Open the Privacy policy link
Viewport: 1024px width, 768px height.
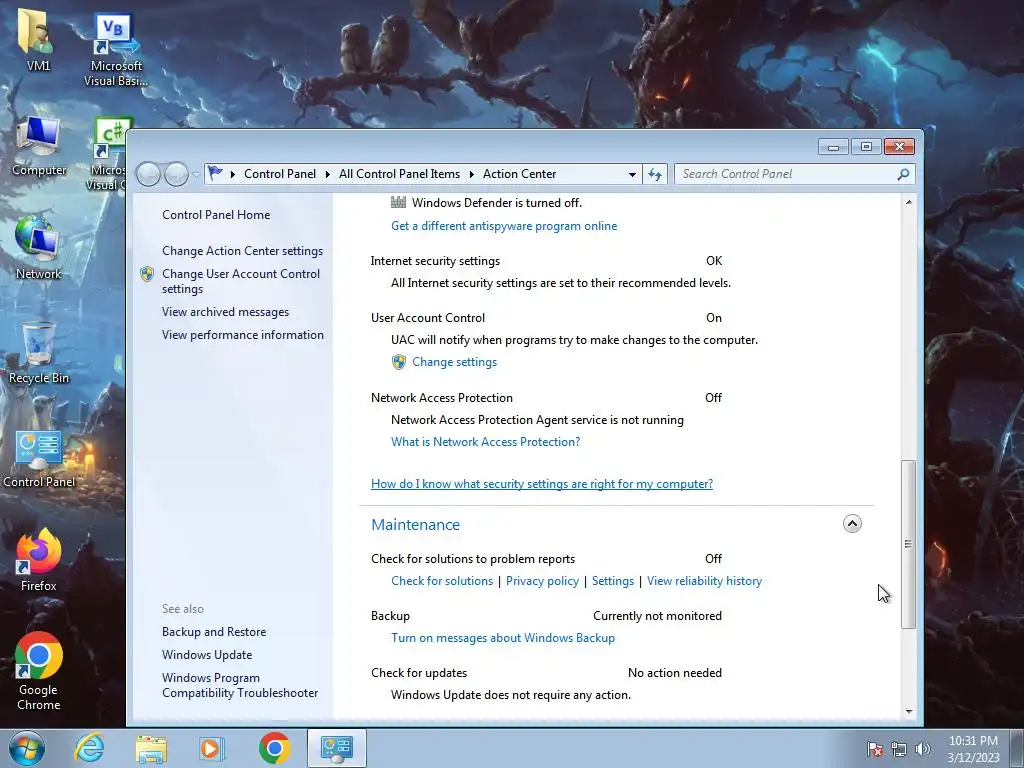point(542,581)
